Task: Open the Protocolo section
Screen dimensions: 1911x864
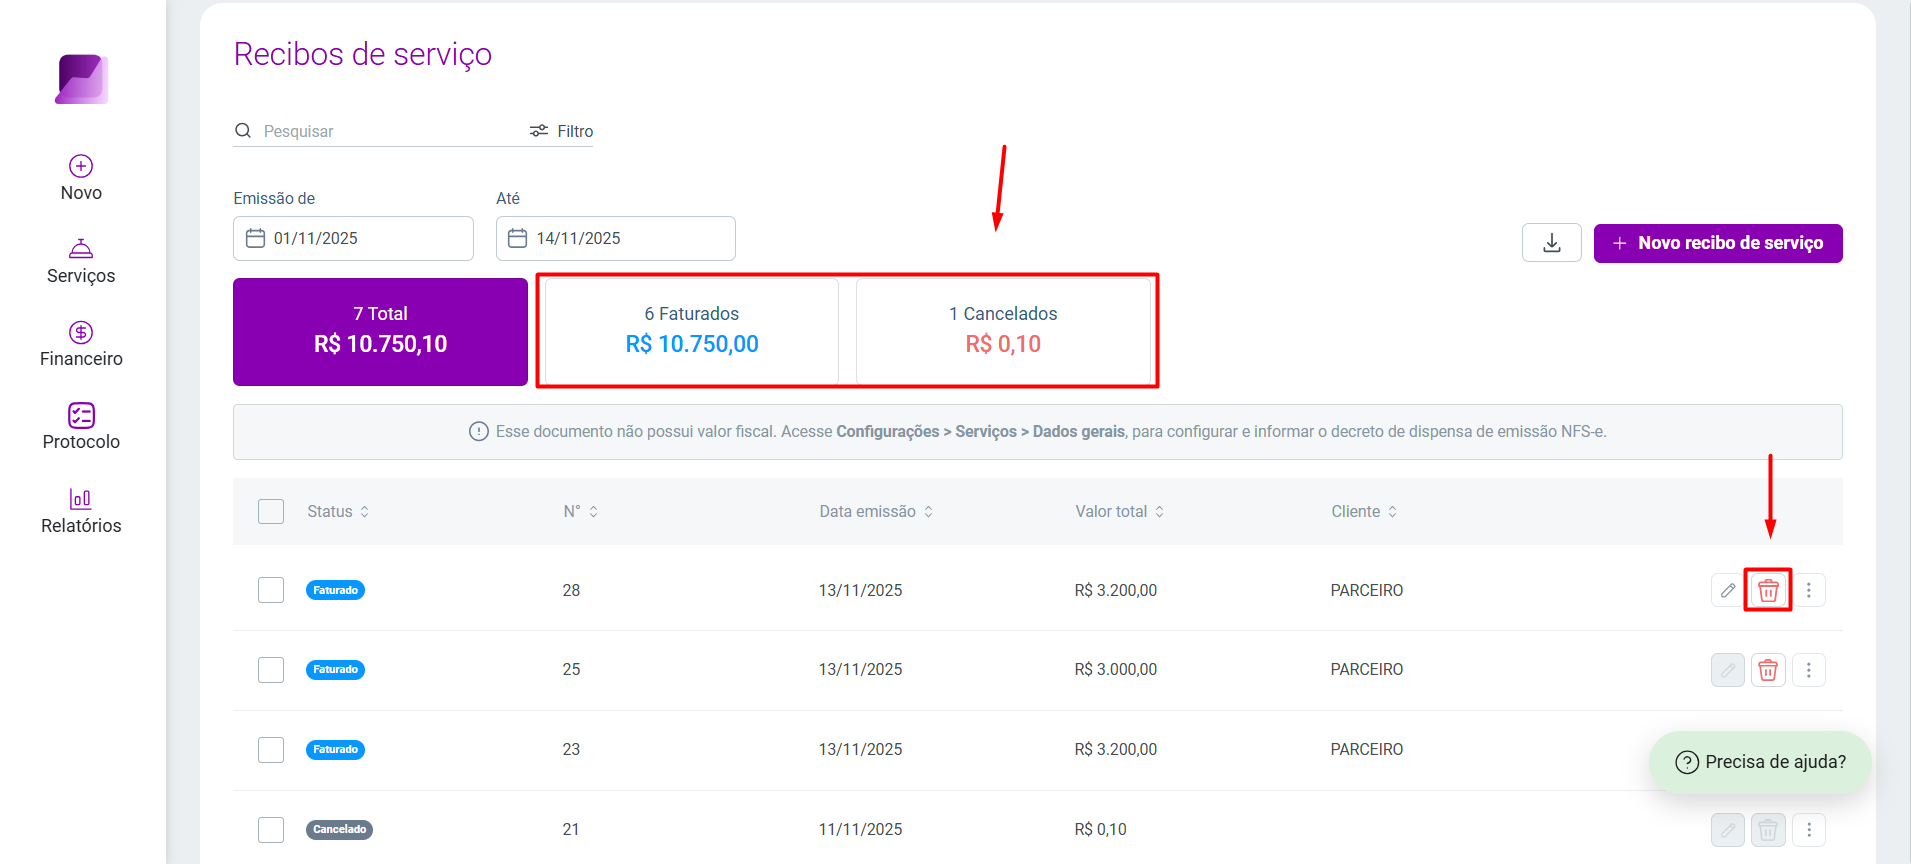Action: (81, 427)
